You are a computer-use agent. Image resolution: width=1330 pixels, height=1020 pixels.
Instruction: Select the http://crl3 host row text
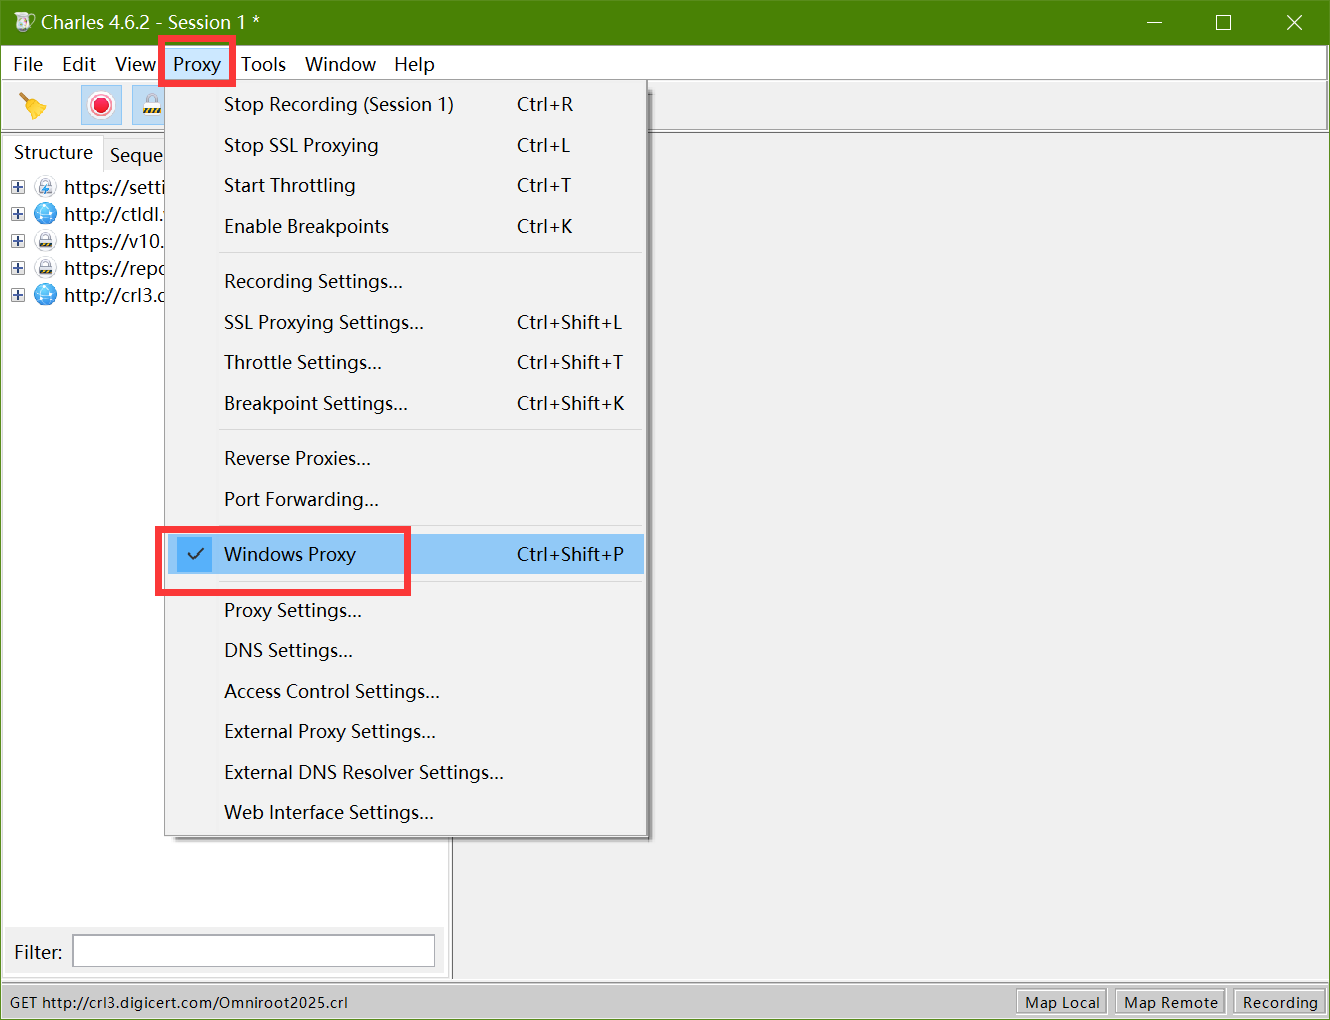pos(114,295)
